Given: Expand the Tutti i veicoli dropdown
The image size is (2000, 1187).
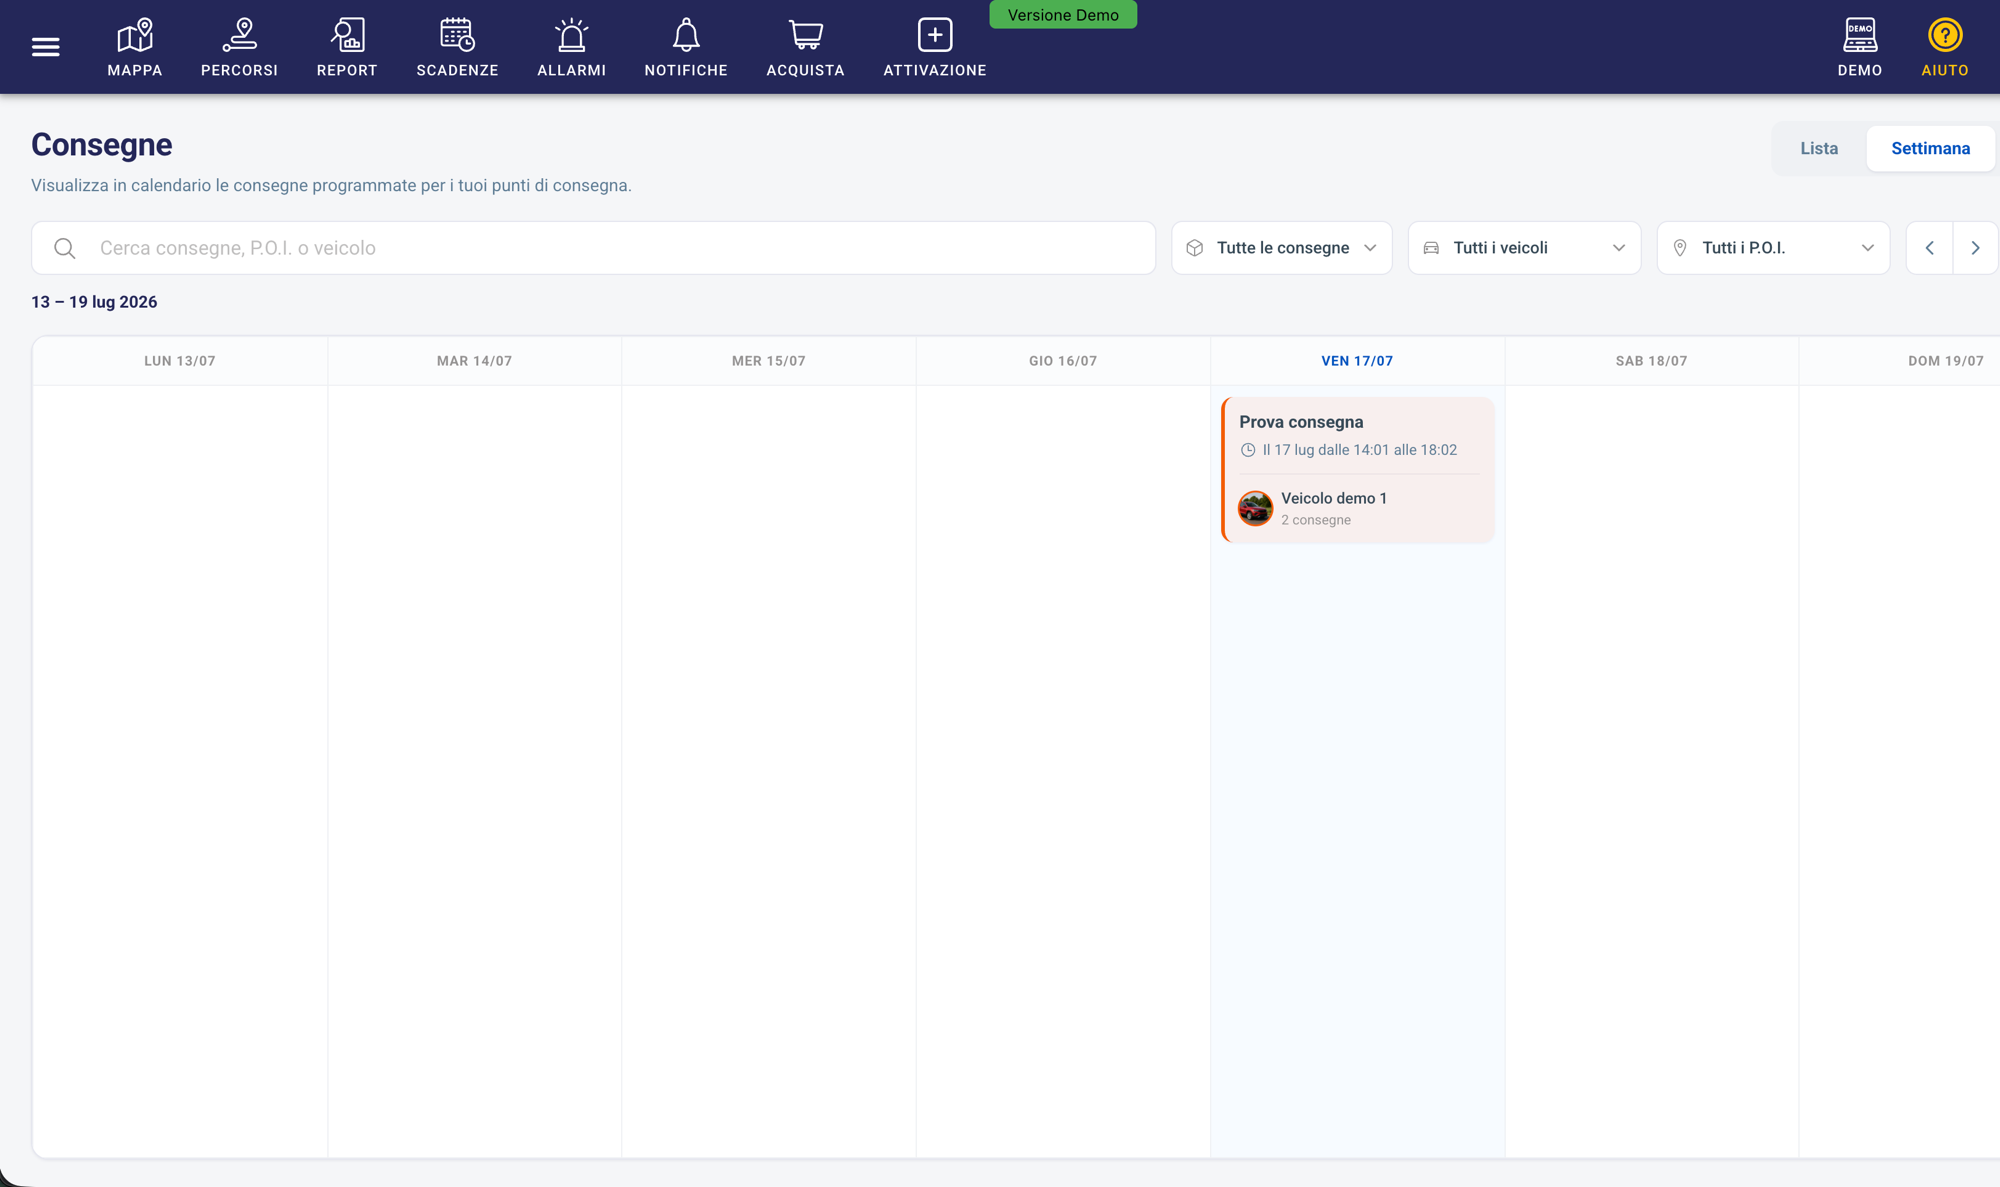Looking at the screenshot, I should pyautogui.click(x=1524, y=248).
